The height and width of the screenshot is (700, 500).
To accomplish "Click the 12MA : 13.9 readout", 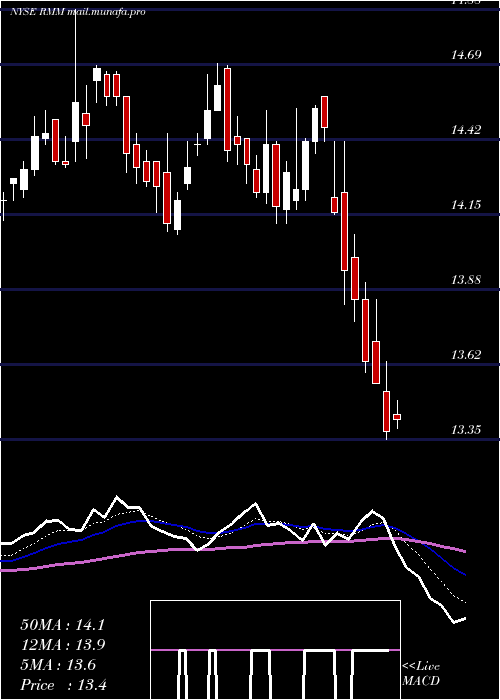I will point(62,645).
